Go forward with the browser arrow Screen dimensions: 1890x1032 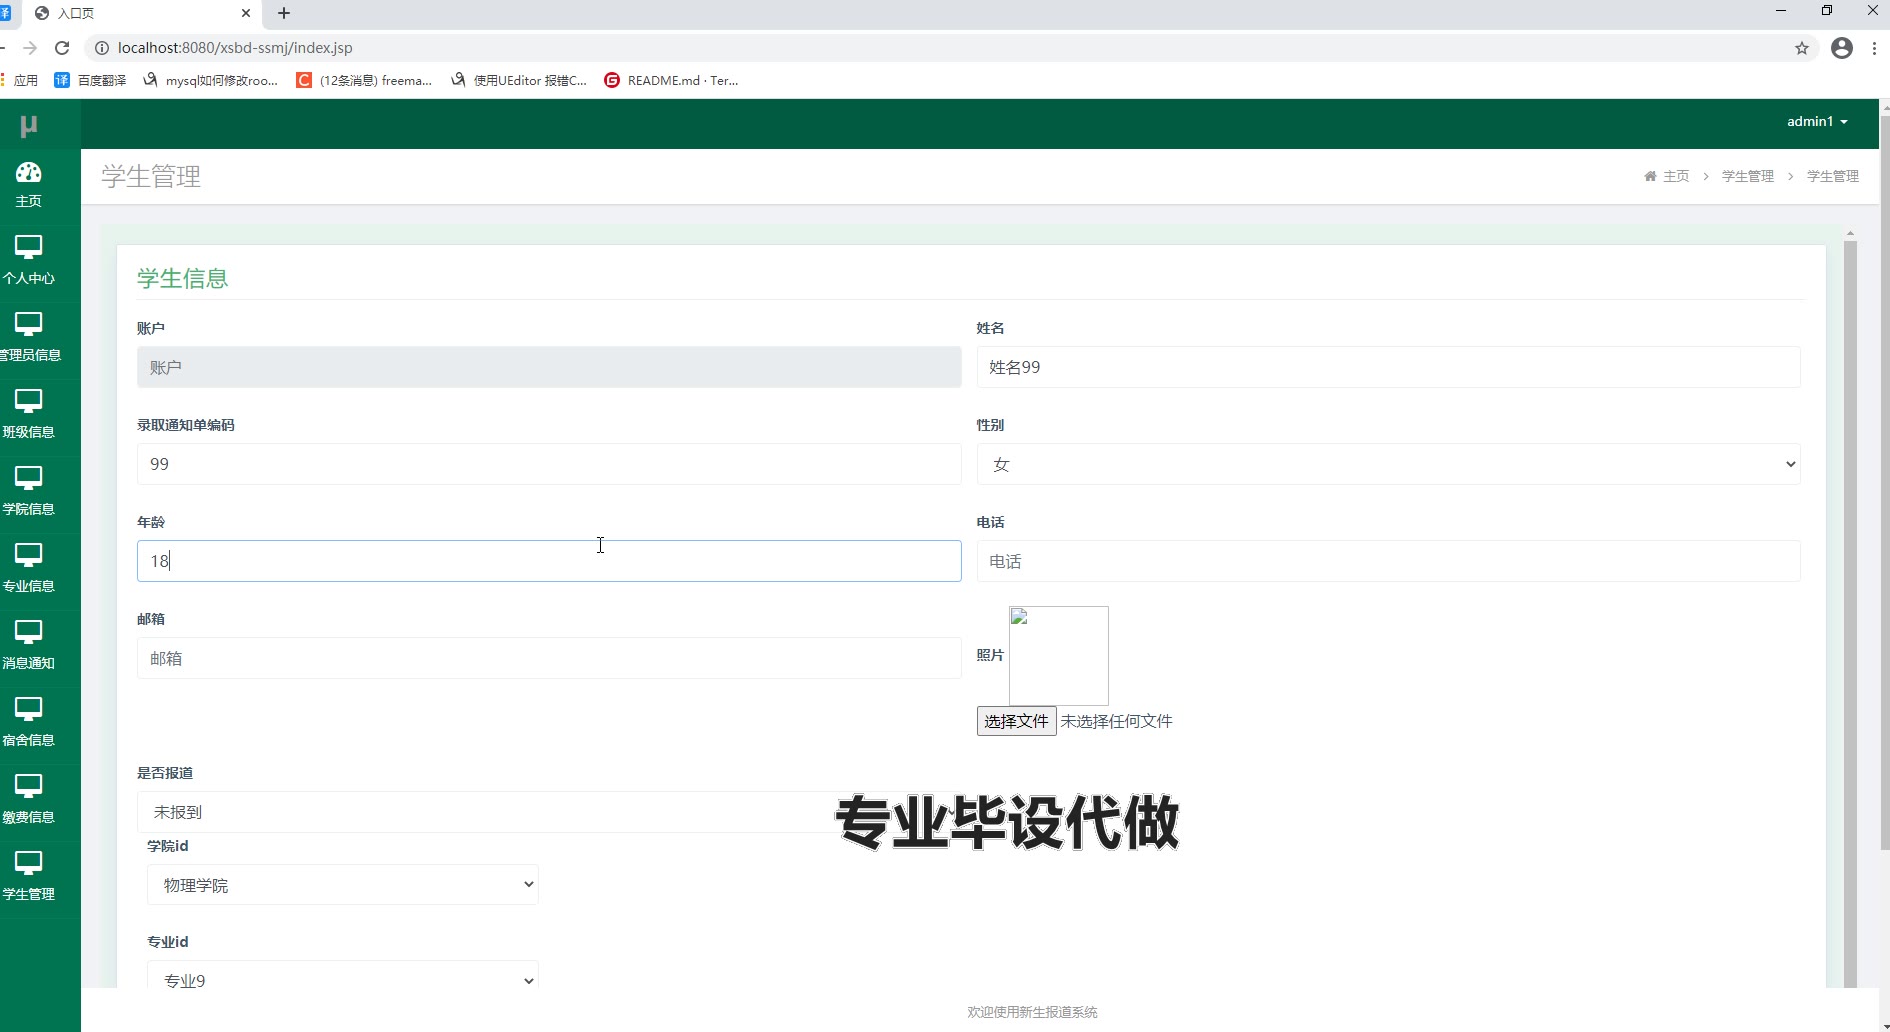(30, 48)
